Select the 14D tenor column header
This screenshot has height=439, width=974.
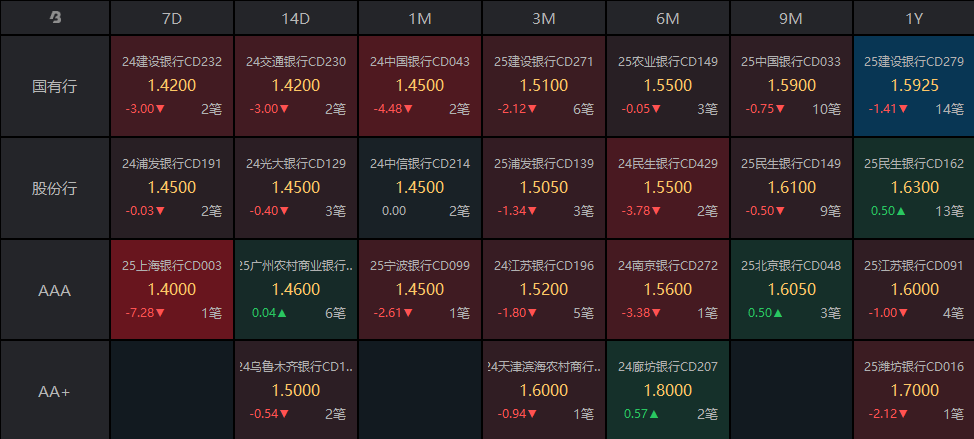click(x=295, y=18)
